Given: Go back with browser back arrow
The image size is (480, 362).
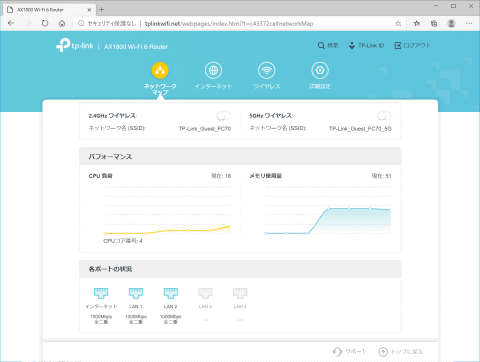Looking at the screenshot, I should point(11,23).
